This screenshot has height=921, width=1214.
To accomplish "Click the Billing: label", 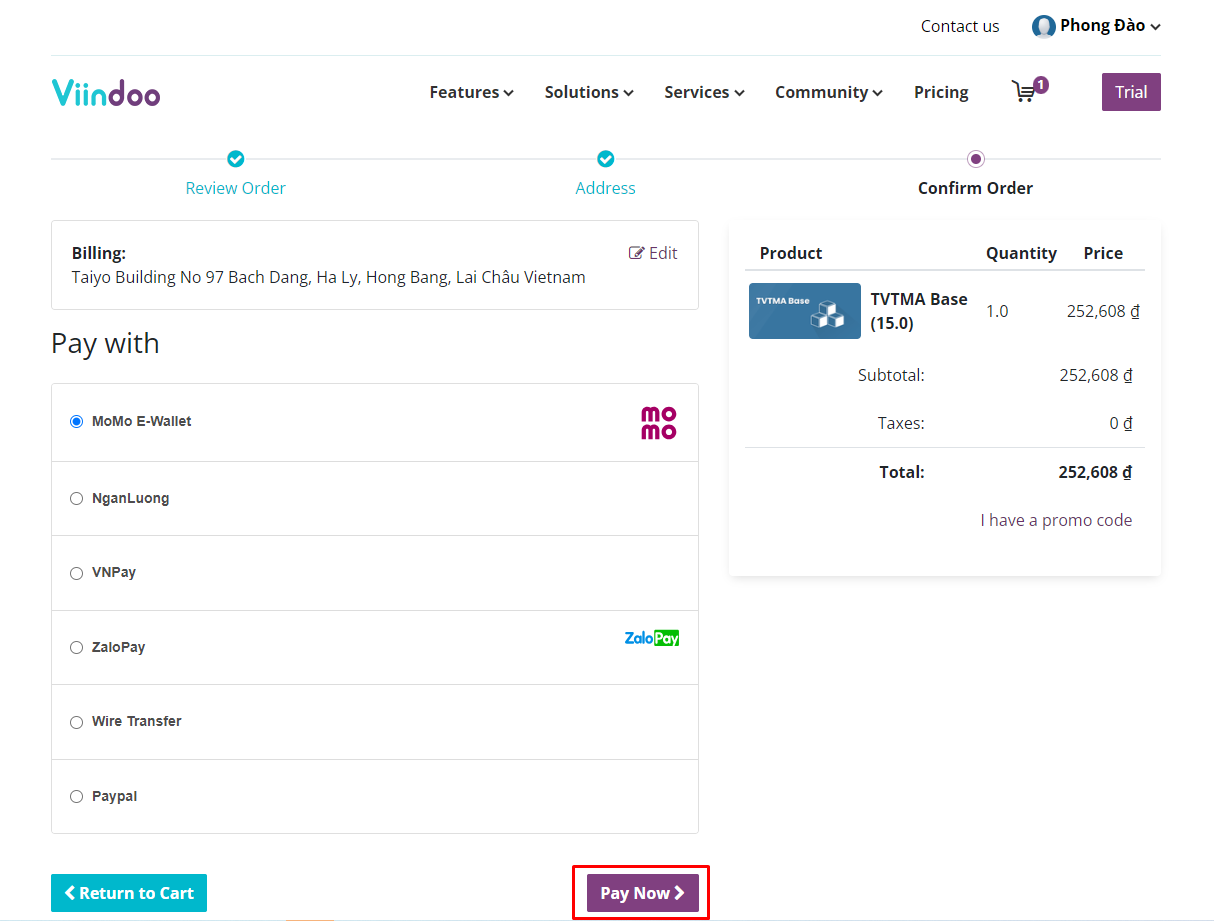I will 99,253.
